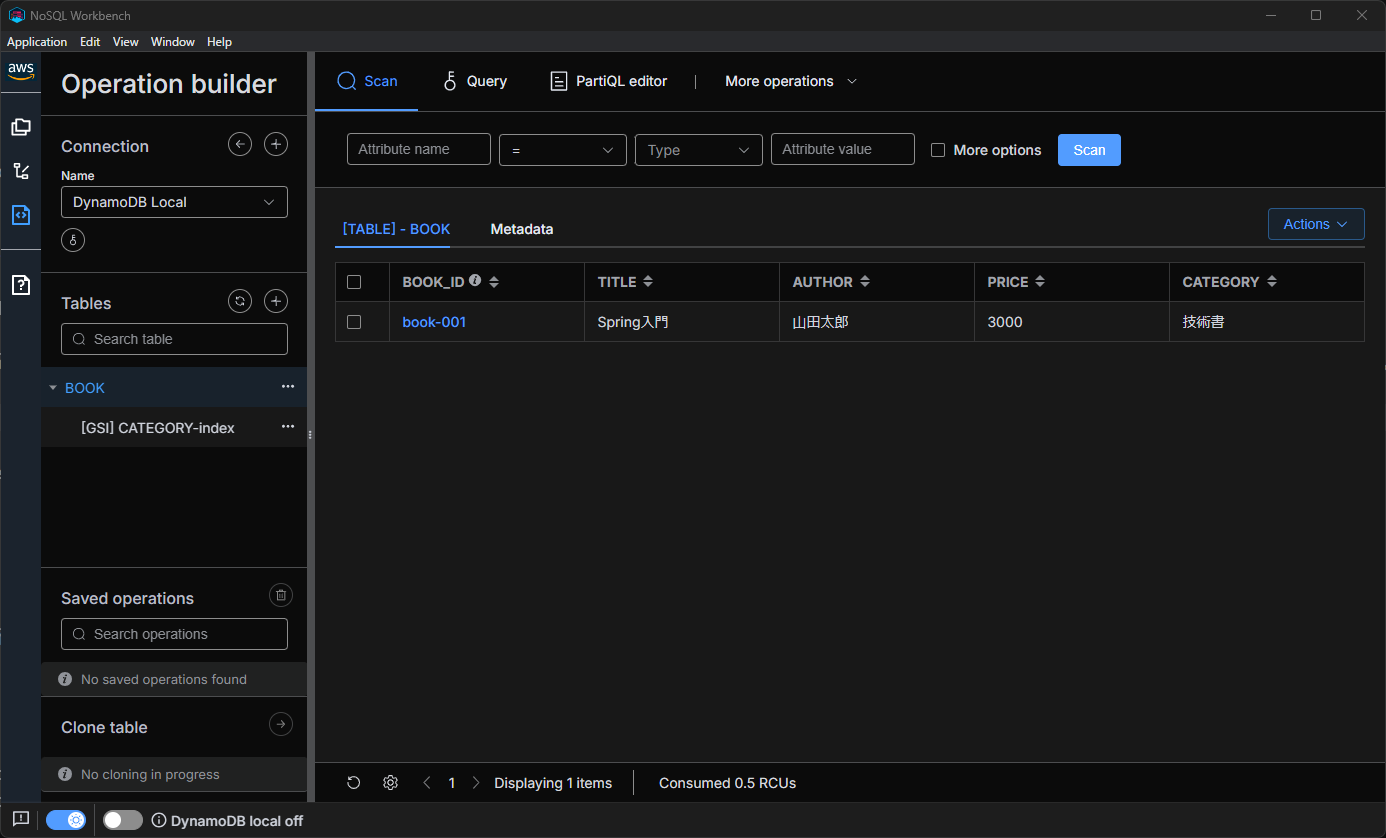The image size is (1386, 838).
Task: Expand the Actions dropdown
Action: (x=1315, y=224)
